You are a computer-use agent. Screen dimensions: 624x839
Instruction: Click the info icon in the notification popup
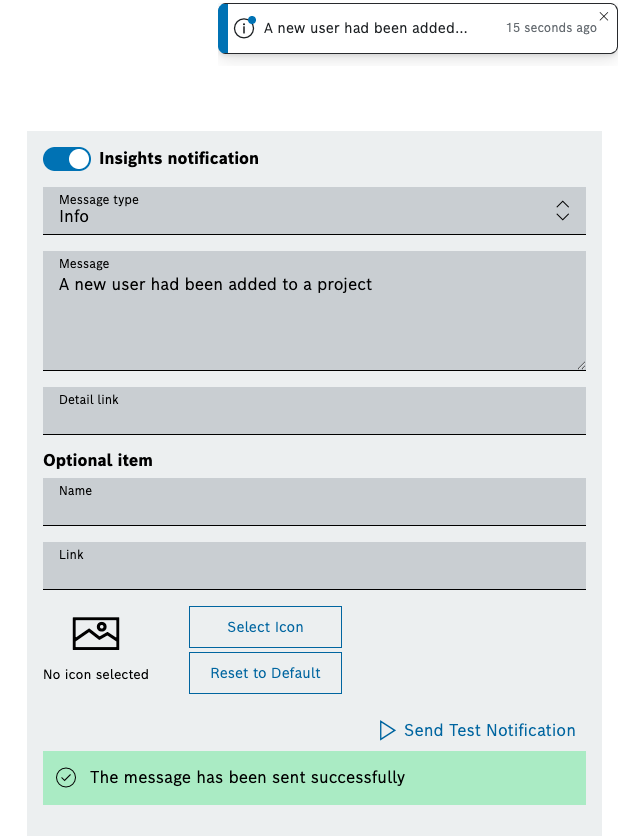pos(244,29)
